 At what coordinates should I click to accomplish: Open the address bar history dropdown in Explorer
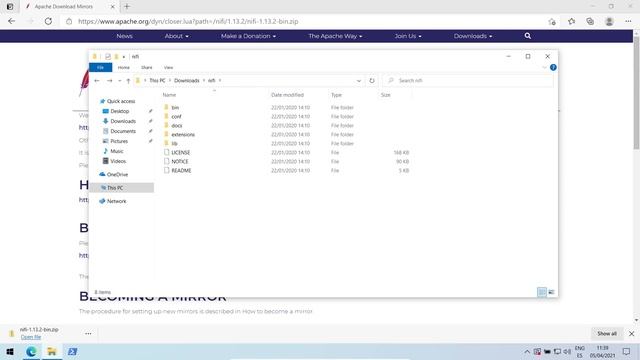359,81
